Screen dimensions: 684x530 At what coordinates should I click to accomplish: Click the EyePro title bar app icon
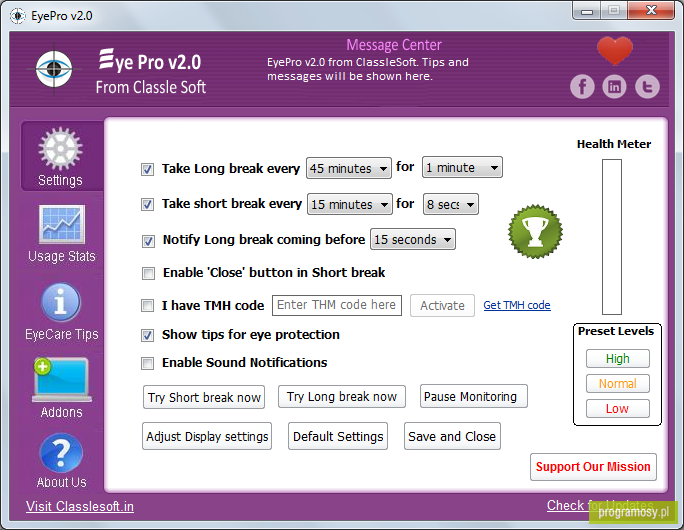(18, 16)
